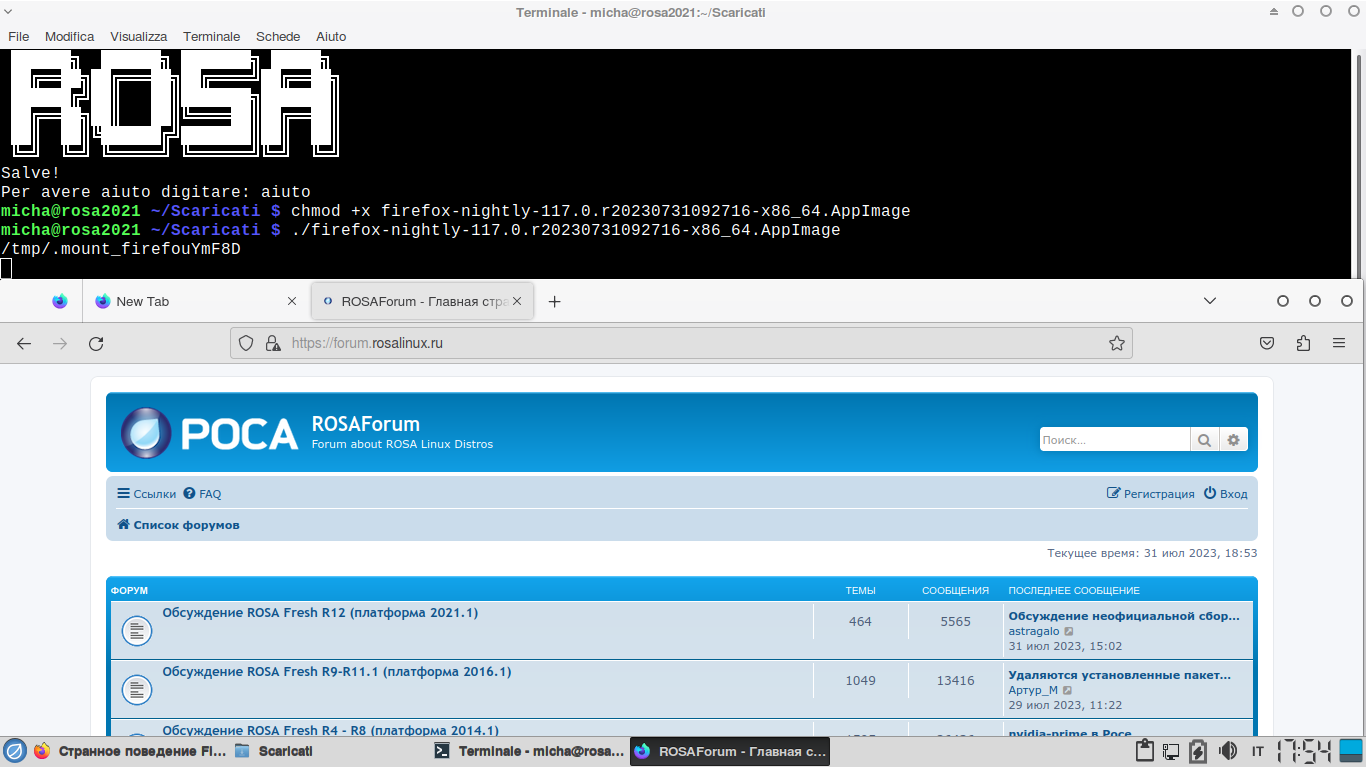Open Firefox application hamburger menu

tap(1339, 343)
